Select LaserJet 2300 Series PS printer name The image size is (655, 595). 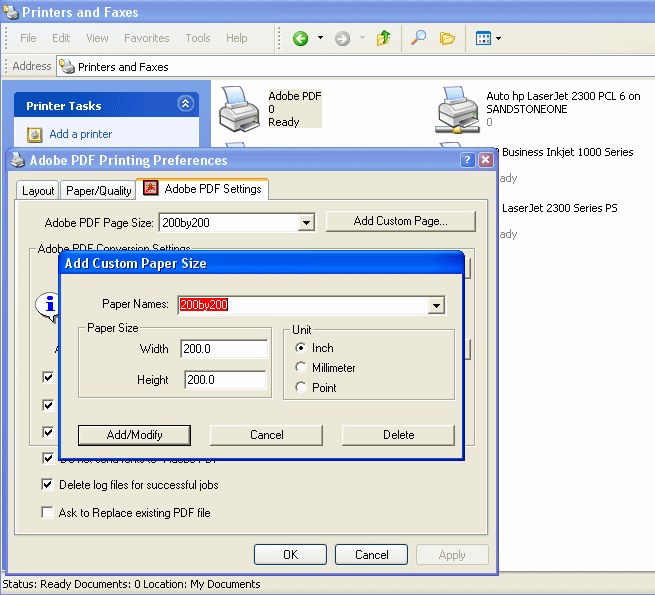(559, 208)
